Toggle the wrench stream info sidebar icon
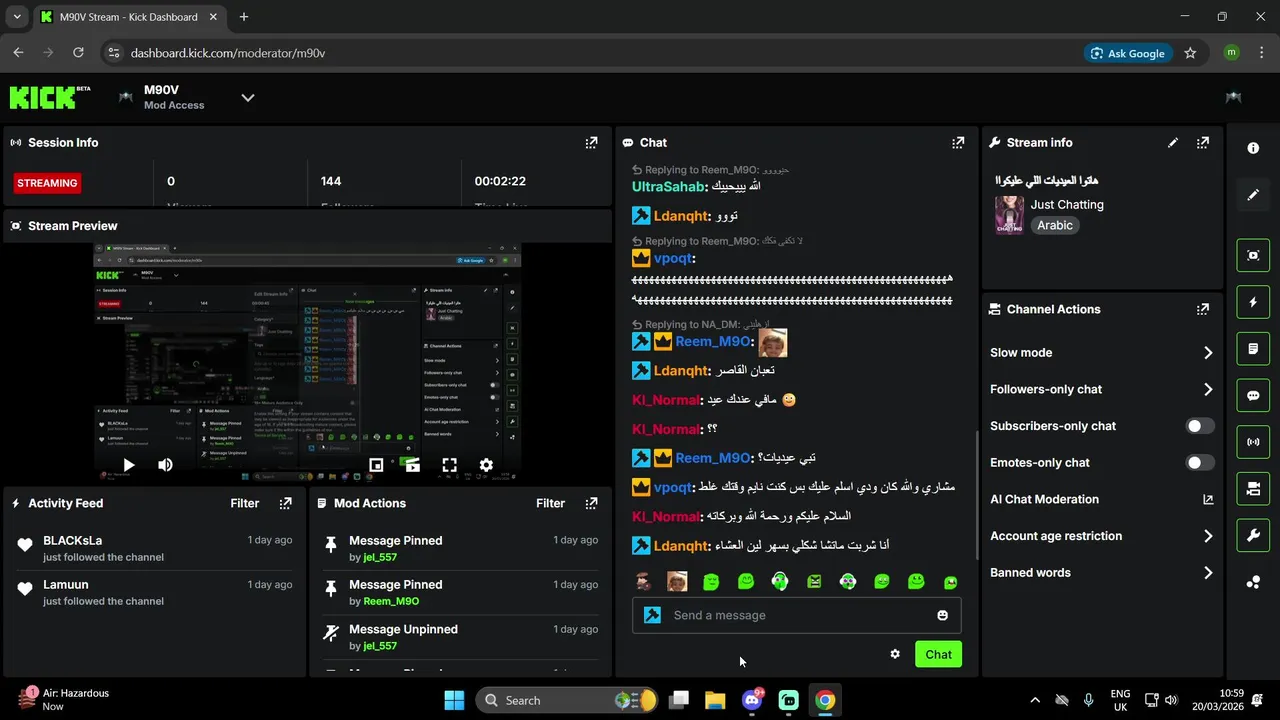The width and height of the screenshot is (1280, 720). pyautogui.click(x=1253, y=535)
